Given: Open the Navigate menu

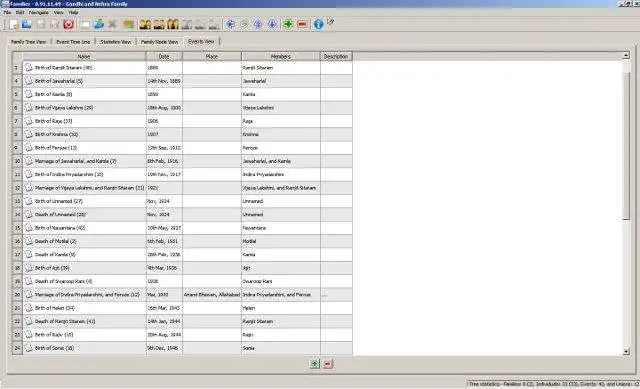Looking at the screenshot, I should [x=39, y=13].
